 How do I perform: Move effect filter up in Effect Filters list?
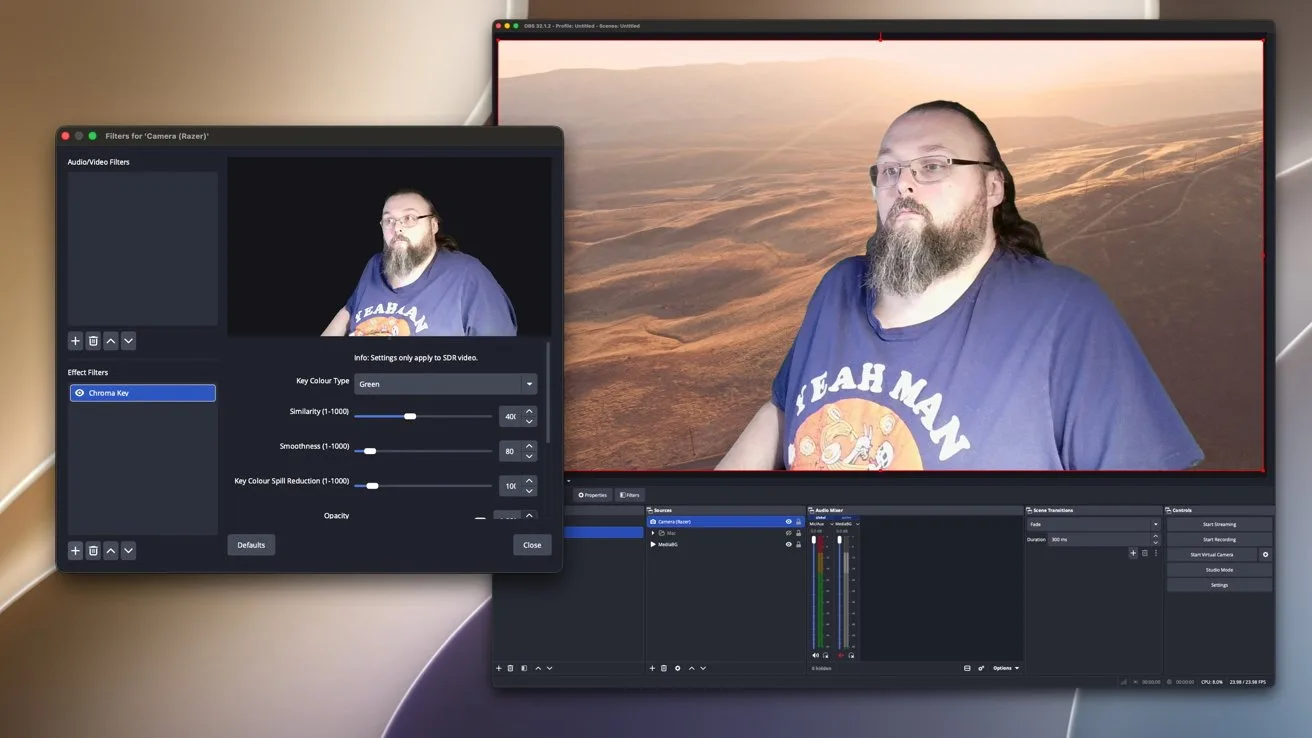click(x=111, y=551)
